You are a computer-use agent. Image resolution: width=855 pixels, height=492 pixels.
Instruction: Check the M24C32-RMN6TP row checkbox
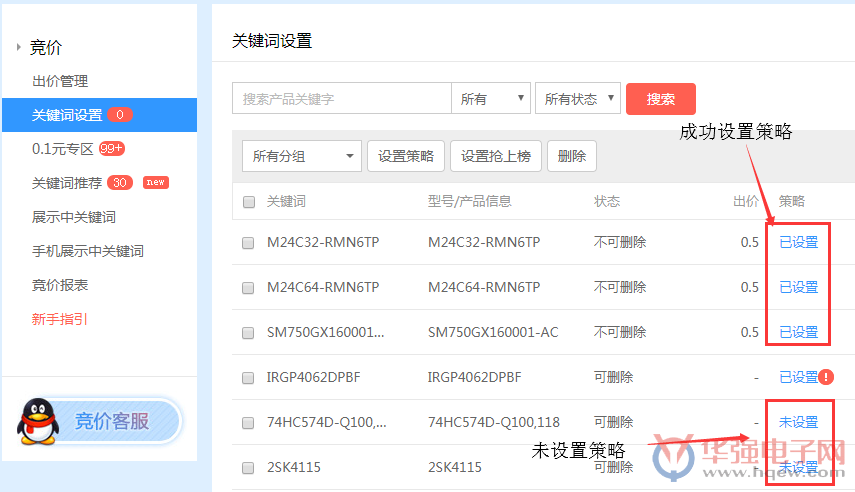(248, 243)
